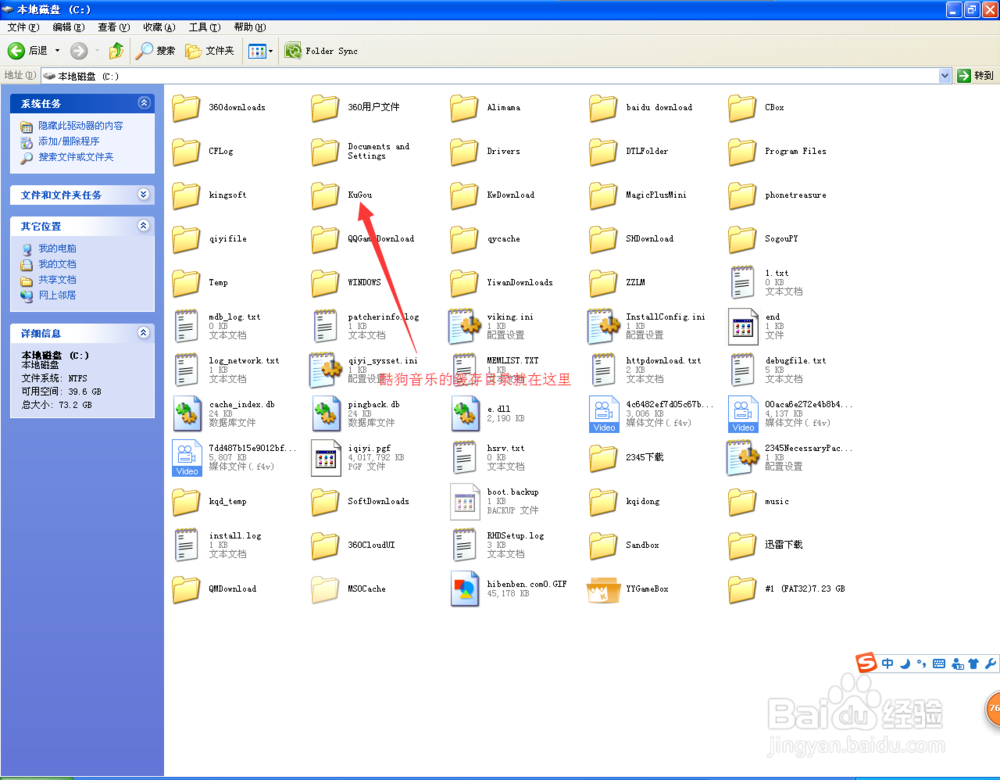Select the boot.backup file icon
Viewport: 1000px width, 780px height.
click(x=465, y=502)
